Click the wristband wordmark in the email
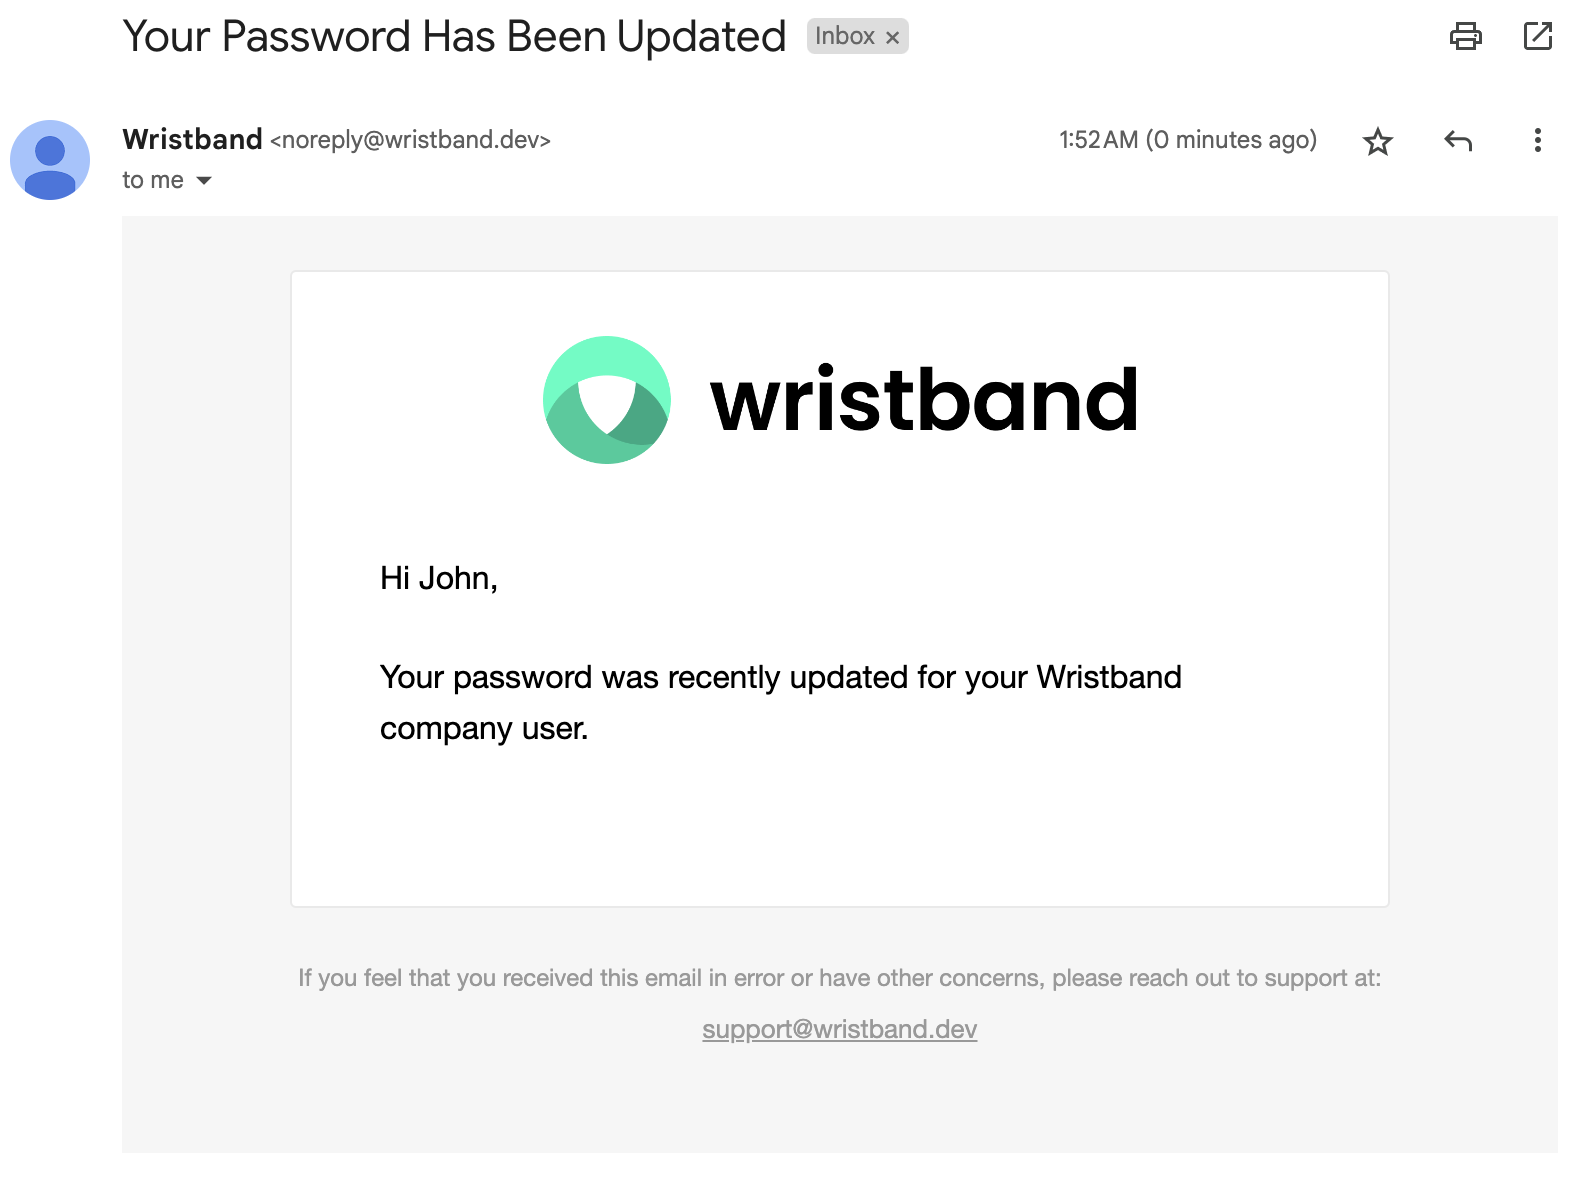The height and width of the screenshot is (1178, 1582). (x=924, y=399)
